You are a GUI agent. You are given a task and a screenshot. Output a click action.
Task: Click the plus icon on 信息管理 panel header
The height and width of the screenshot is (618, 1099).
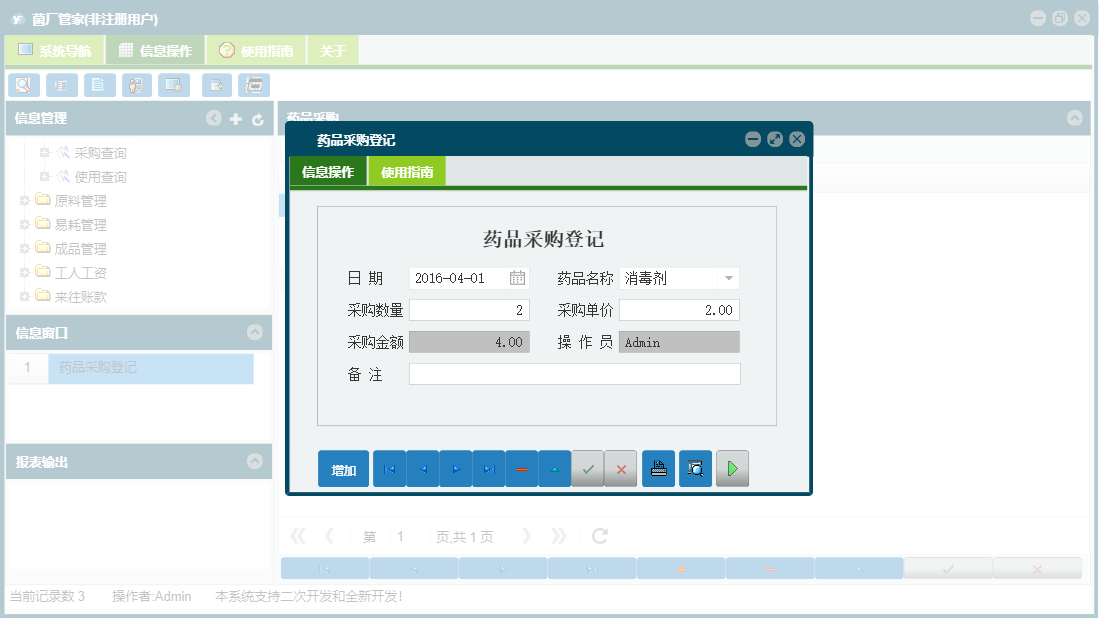tap(236, 118)
